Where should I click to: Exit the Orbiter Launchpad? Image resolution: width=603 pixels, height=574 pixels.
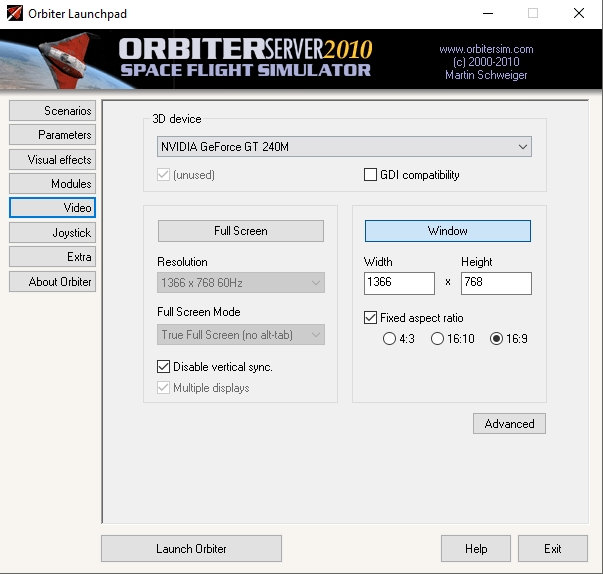[553, 549]
